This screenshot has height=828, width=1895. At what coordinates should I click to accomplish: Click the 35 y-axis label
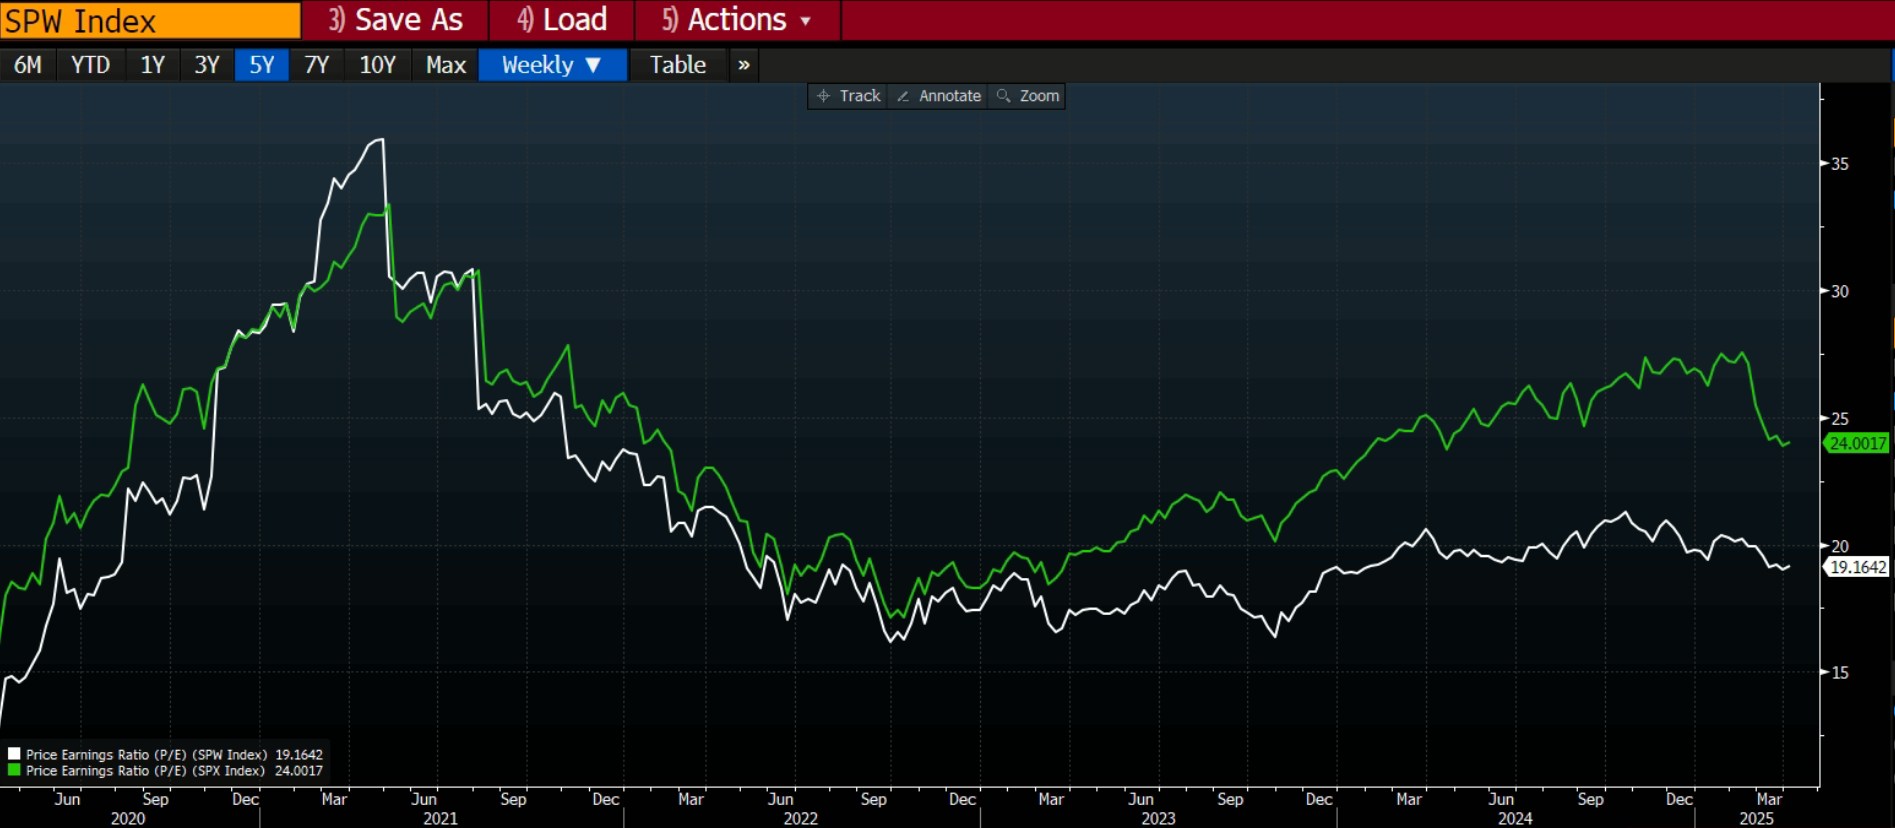(1840, 164)
